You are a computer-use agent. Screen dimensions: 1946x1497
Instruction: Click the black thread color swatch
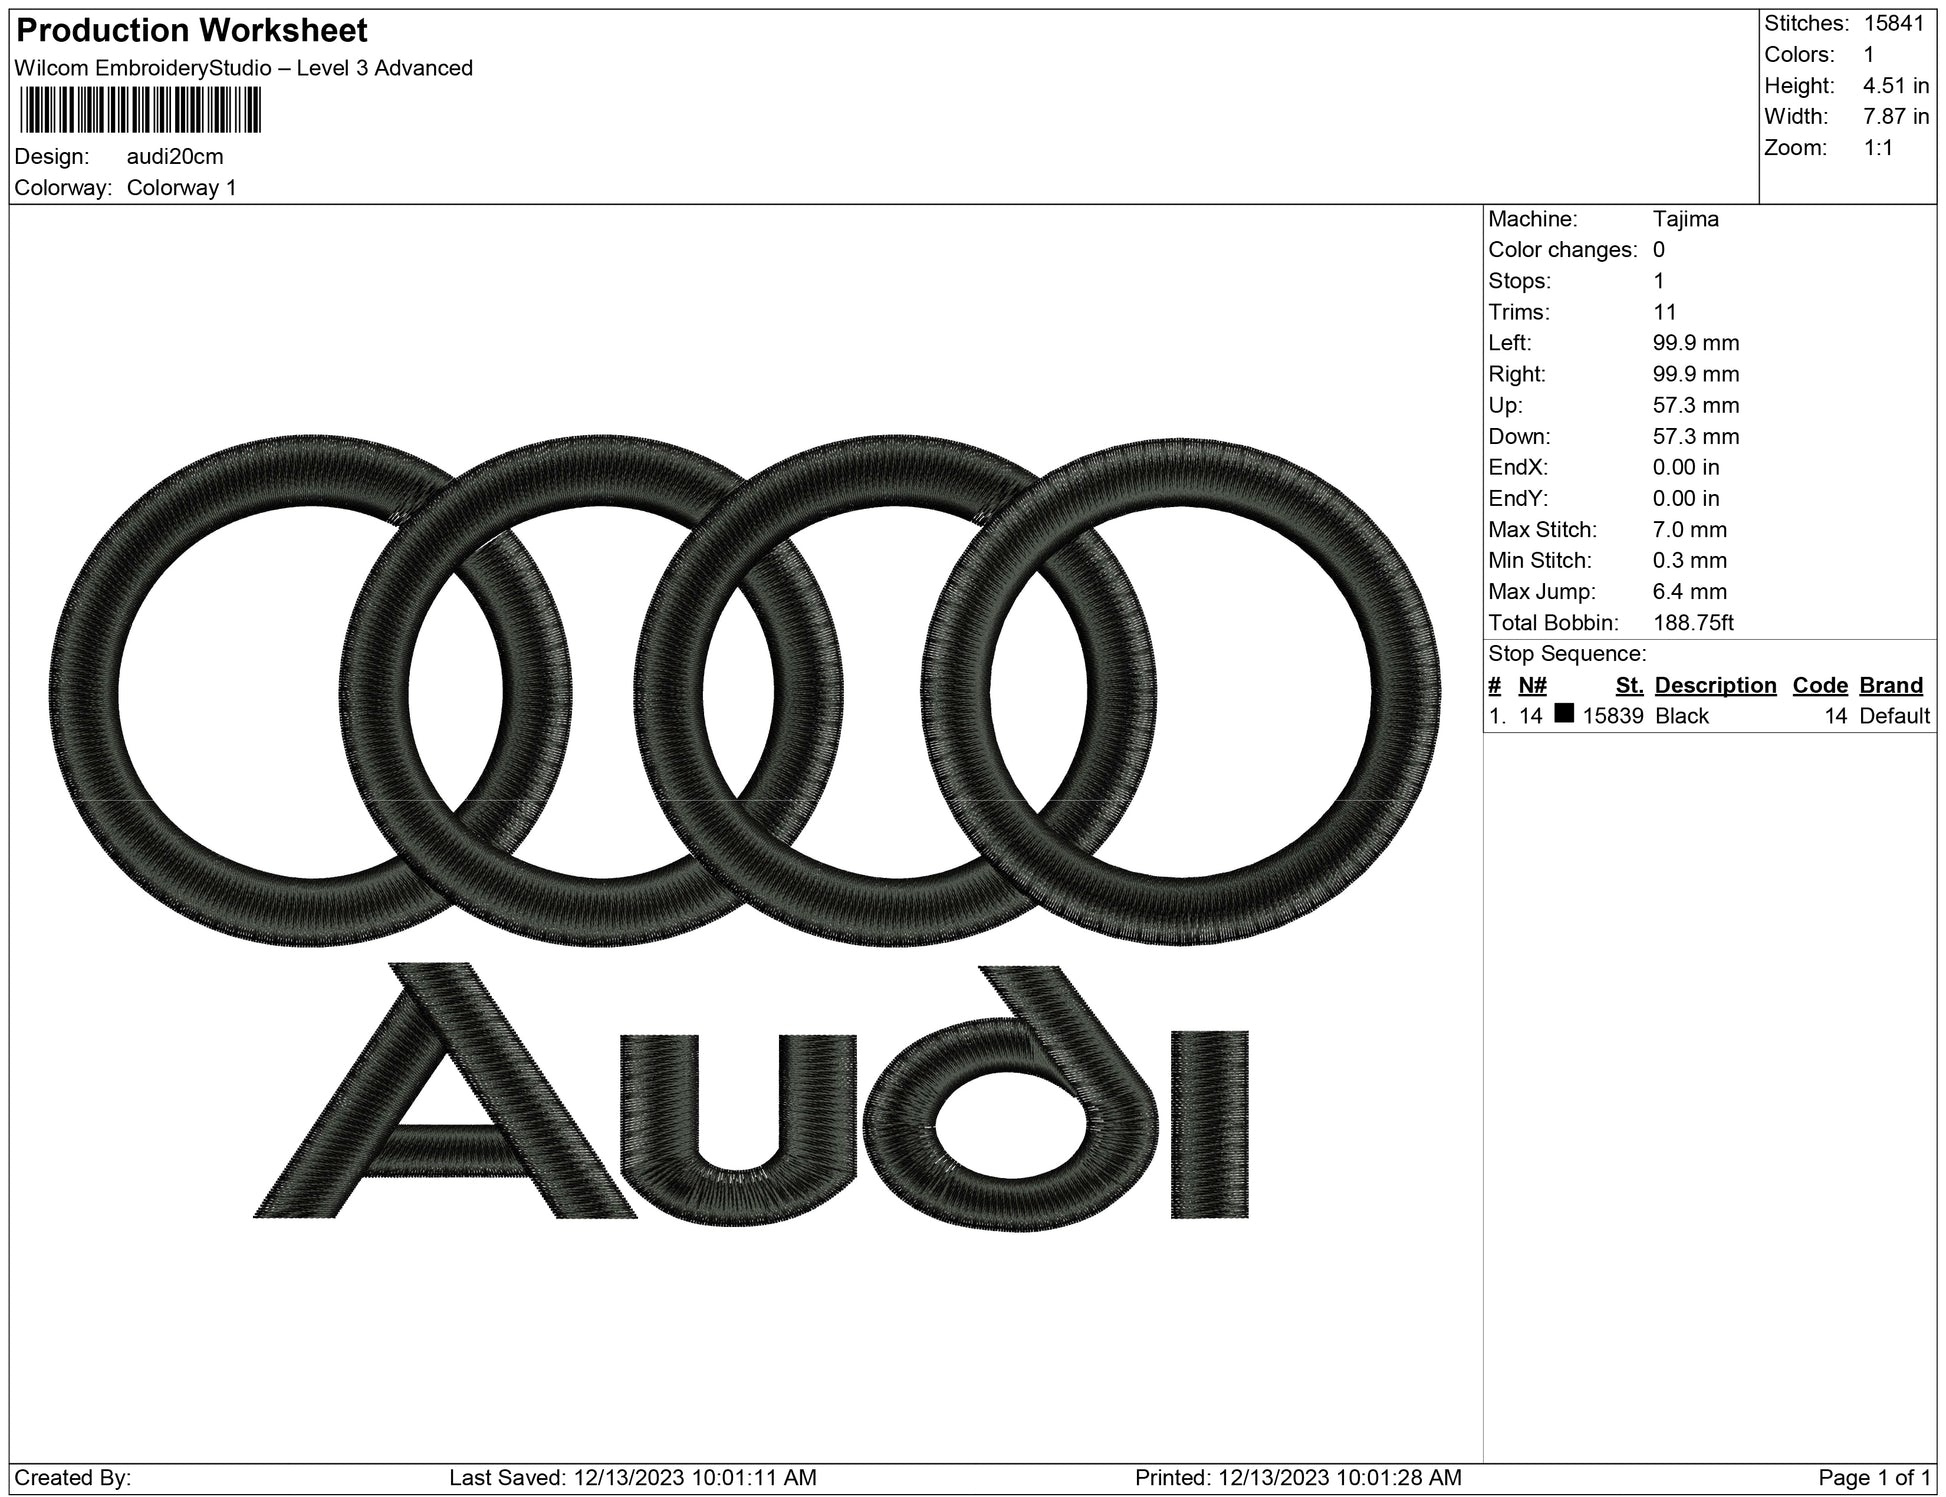coord(1565,713)
